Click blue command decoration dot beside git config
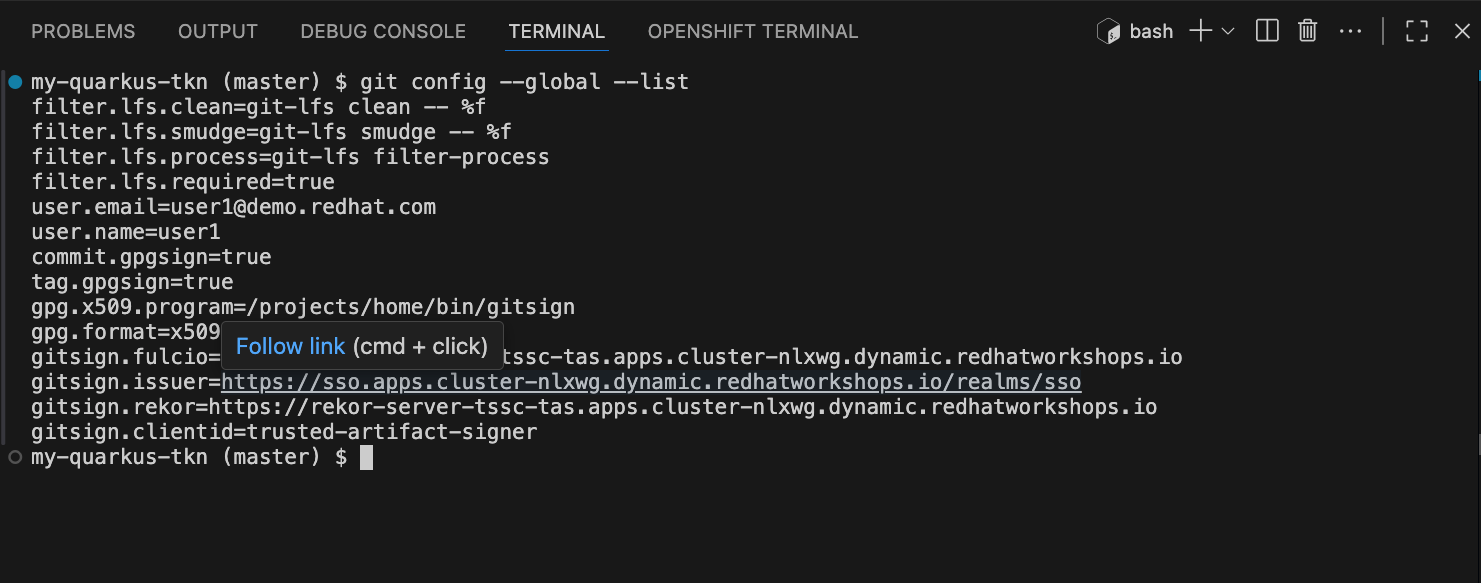This screenshot has height=583, width=1481. (14, 81)
